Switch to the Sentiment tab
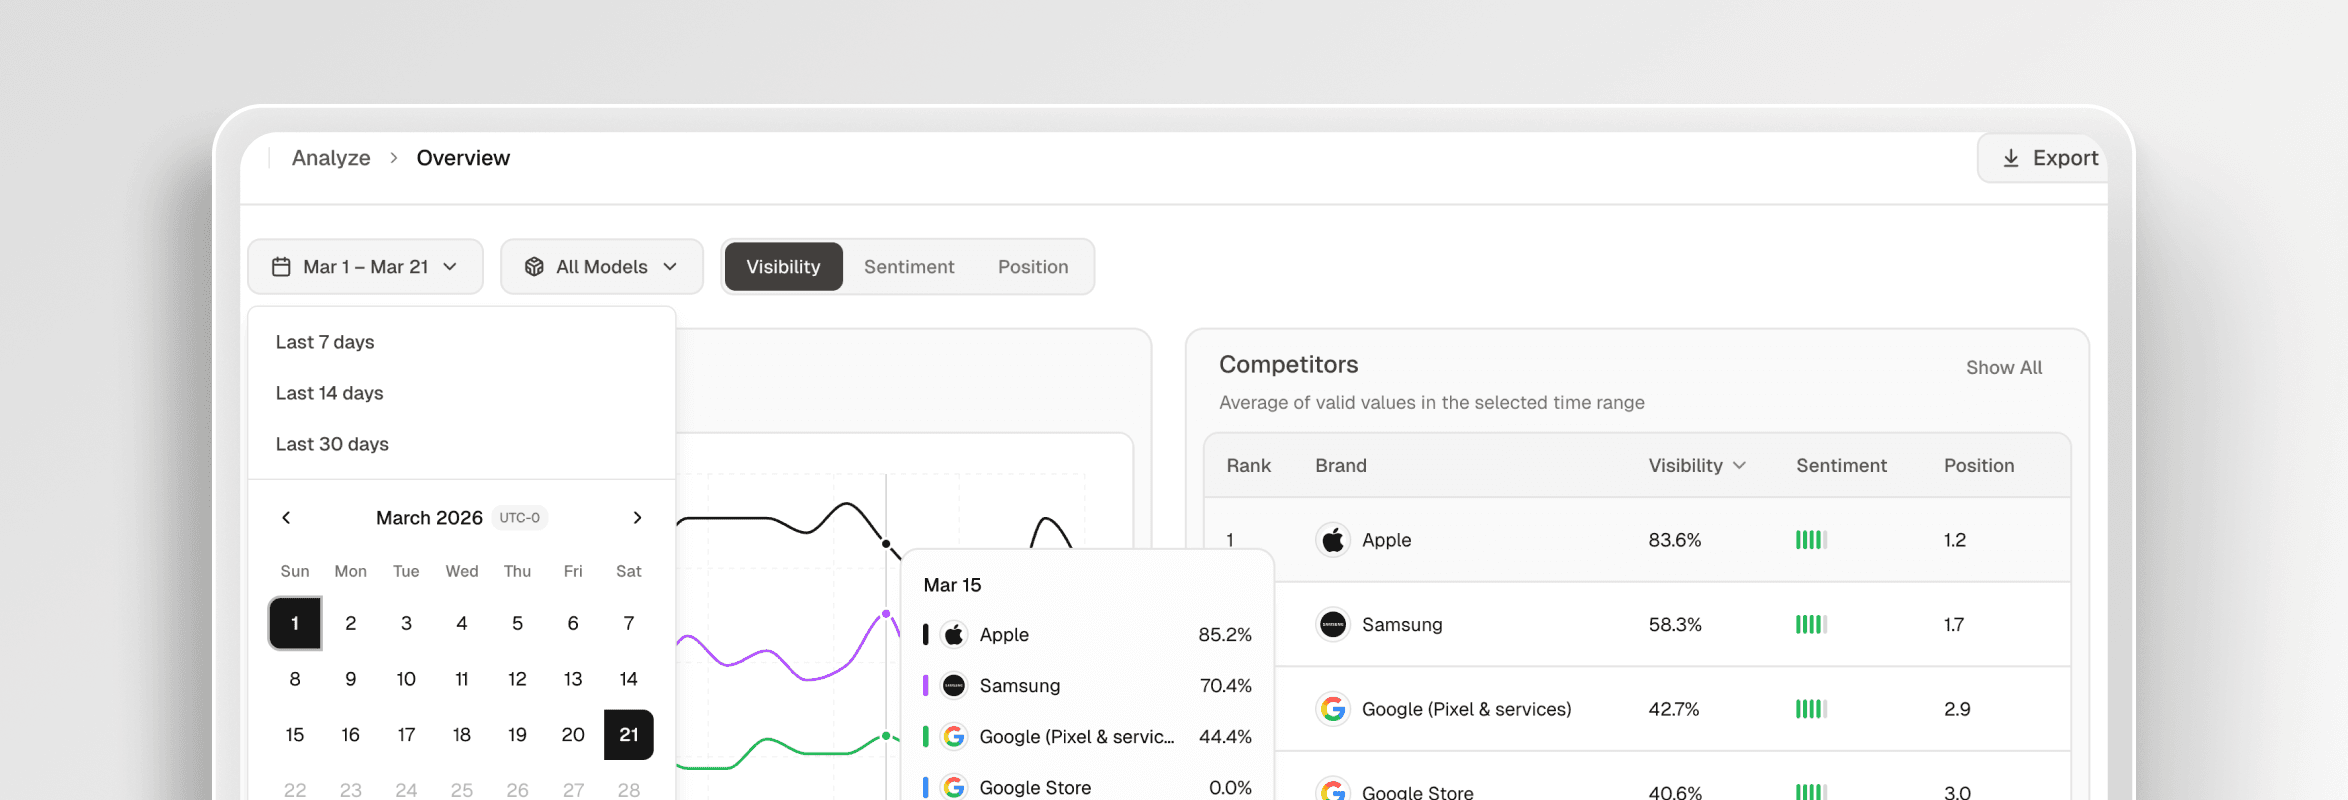Screen dimensions: 2348x800 (x=908, y=267)
